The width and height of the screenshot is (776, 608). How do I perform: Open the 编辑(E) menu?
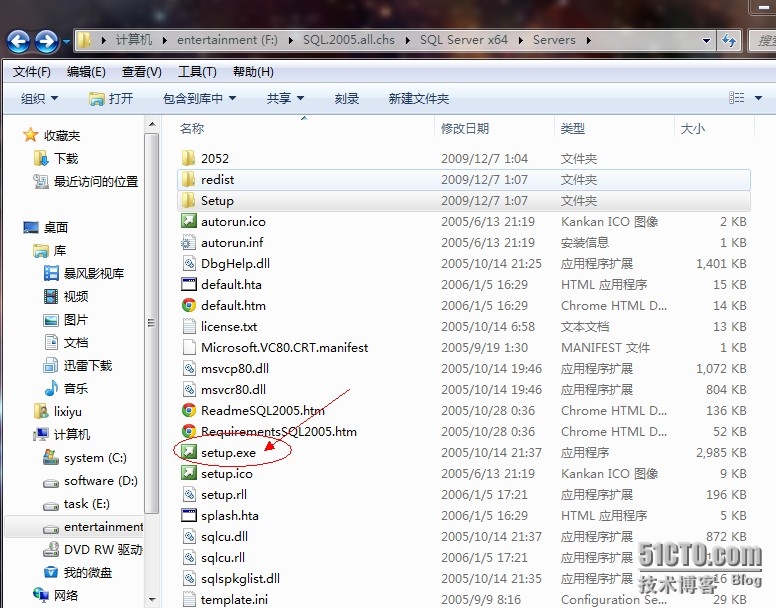pos(86,72)
